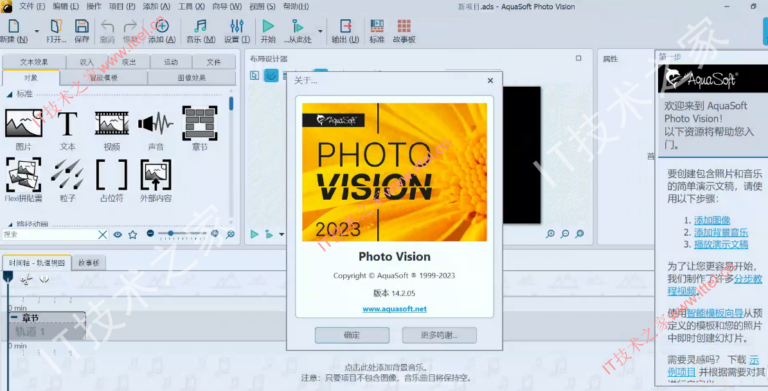
Task: Open 设置 (I) sliders settings icon
Action: tap(237, 26)
